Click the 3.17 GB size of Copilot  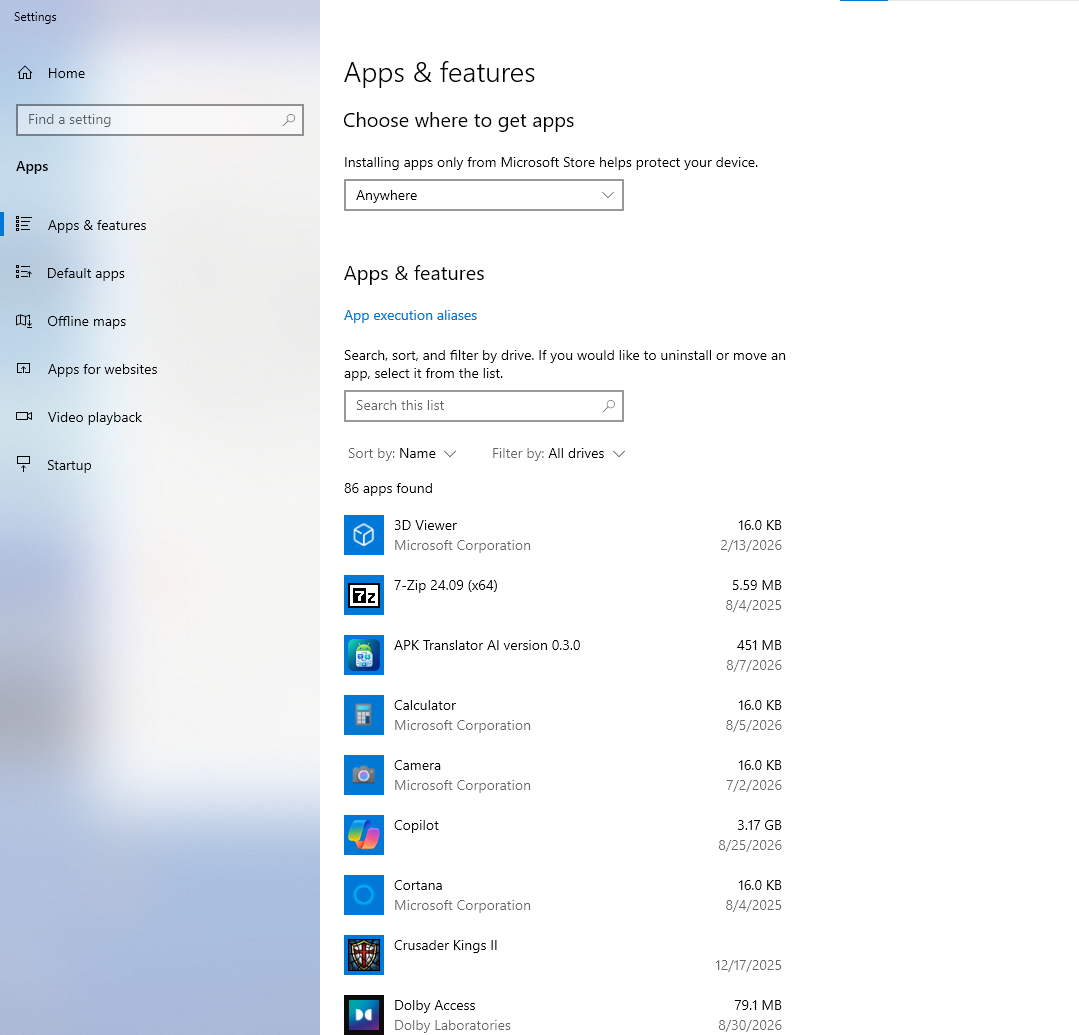[759, 825]
